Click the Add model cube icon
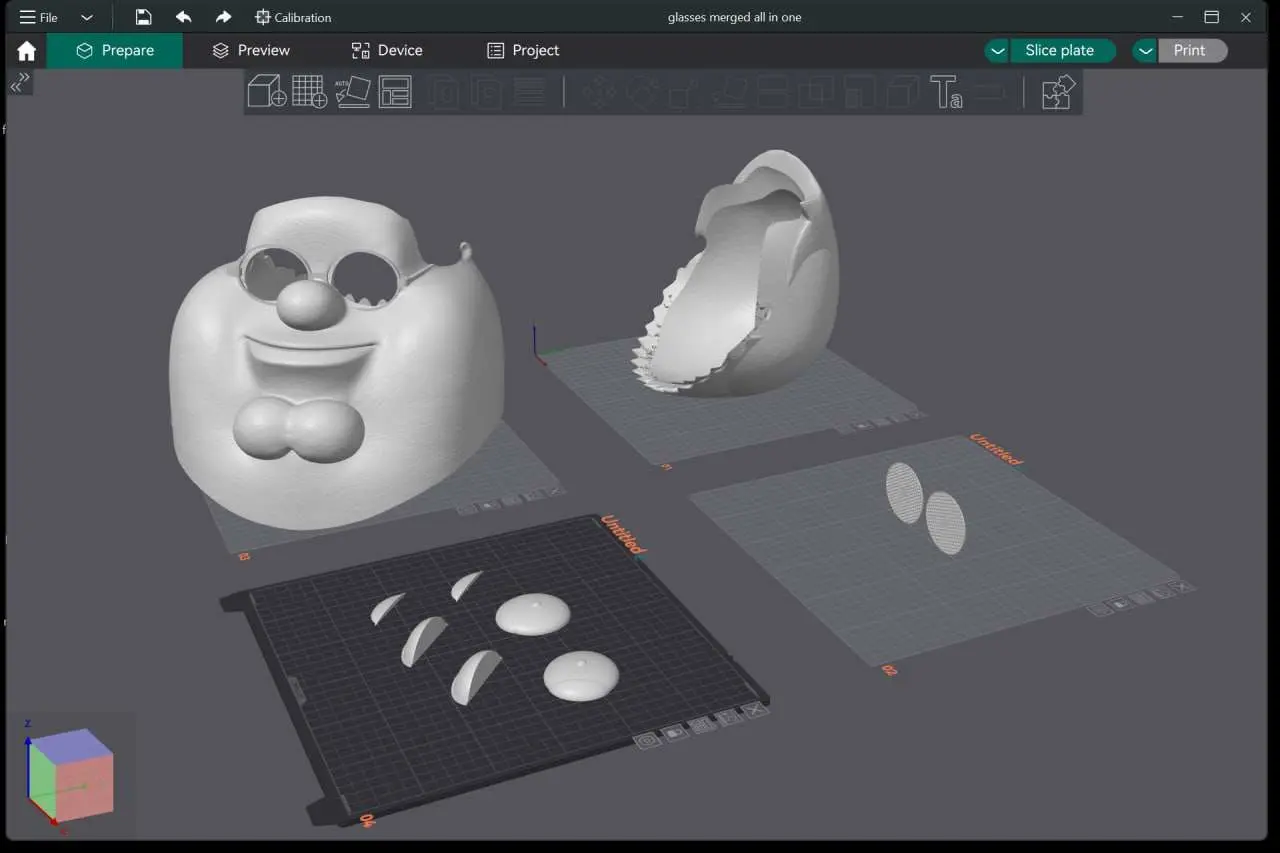Image resolution: width=1280 pixels, height=853 pixels. point(266,91)
